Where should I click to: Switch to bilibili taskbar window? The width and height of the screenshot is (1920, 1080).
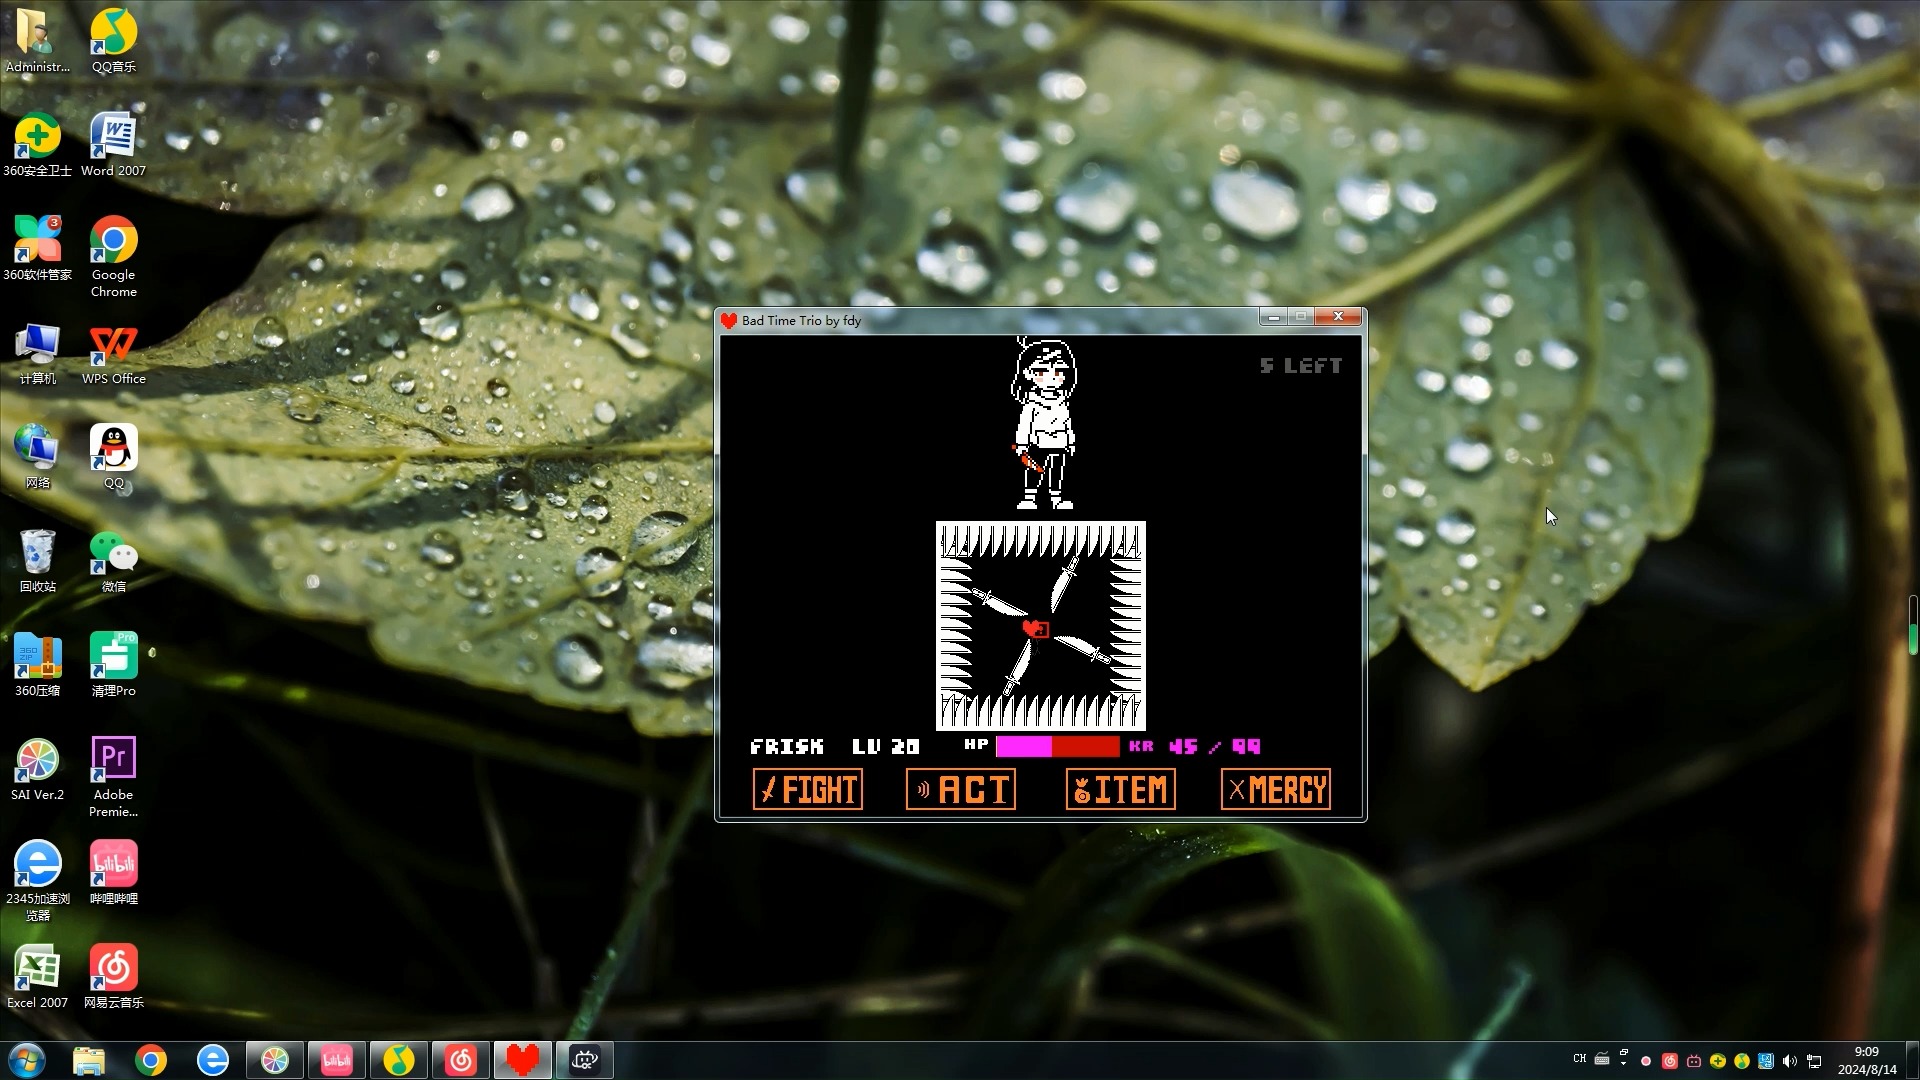[337, 1060]
